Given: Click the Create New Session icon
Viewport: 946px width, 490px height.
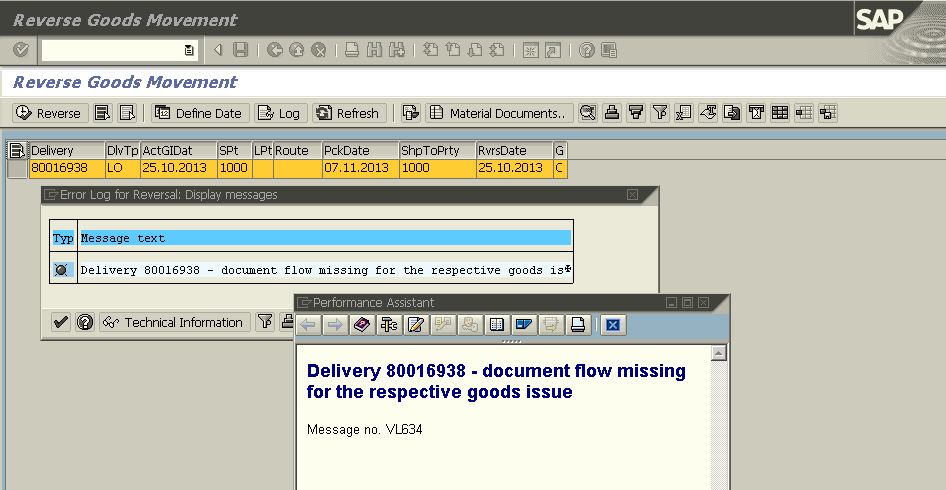Looking at the screenshot, I should (530, 50).
